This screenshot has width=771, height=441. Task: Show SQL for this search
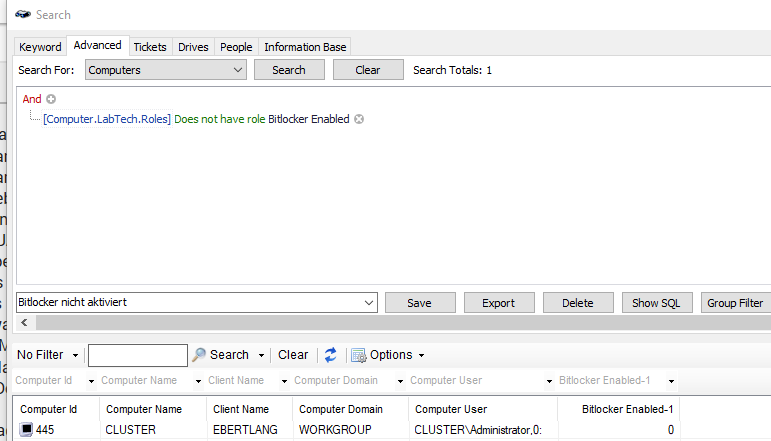(x=657, y=303)
